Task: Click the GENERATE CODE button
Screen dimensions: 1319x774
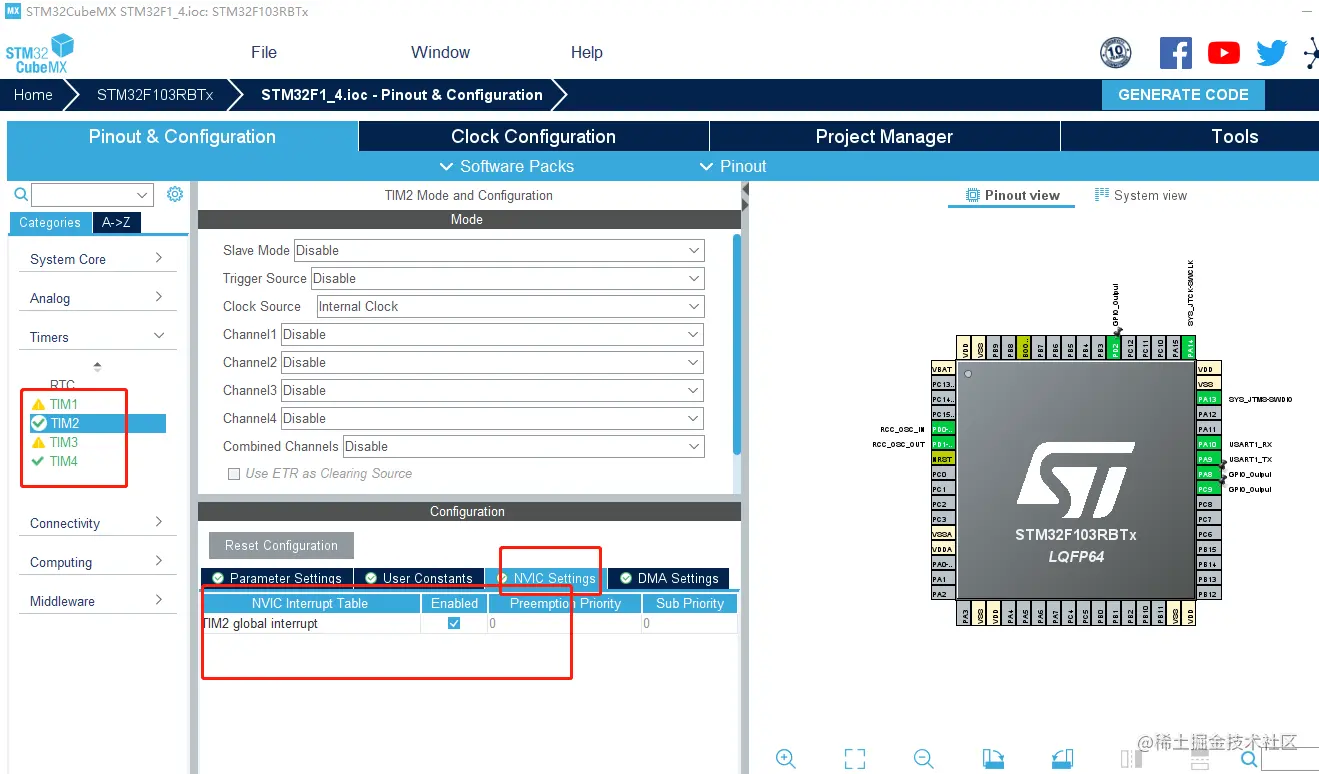Action: tap(1183, 95)
